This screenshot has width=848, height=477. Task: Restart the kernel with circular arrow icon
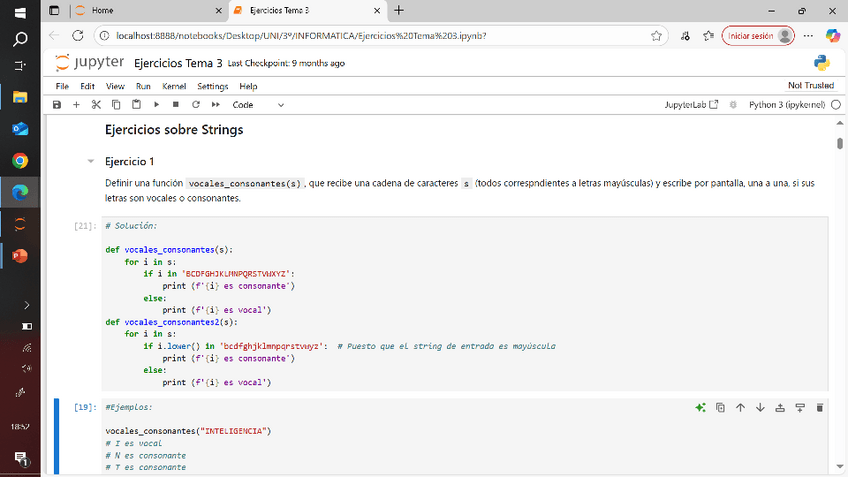(196, 105)
